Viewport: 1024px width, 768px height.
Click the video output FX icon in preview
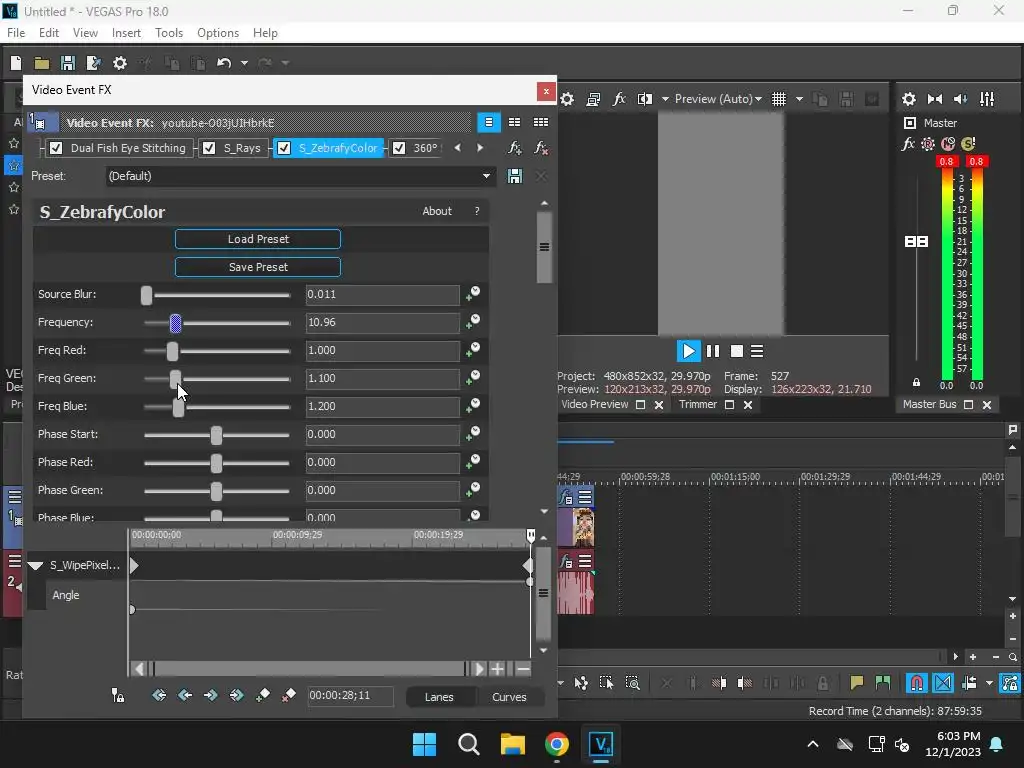coord(618,99)
